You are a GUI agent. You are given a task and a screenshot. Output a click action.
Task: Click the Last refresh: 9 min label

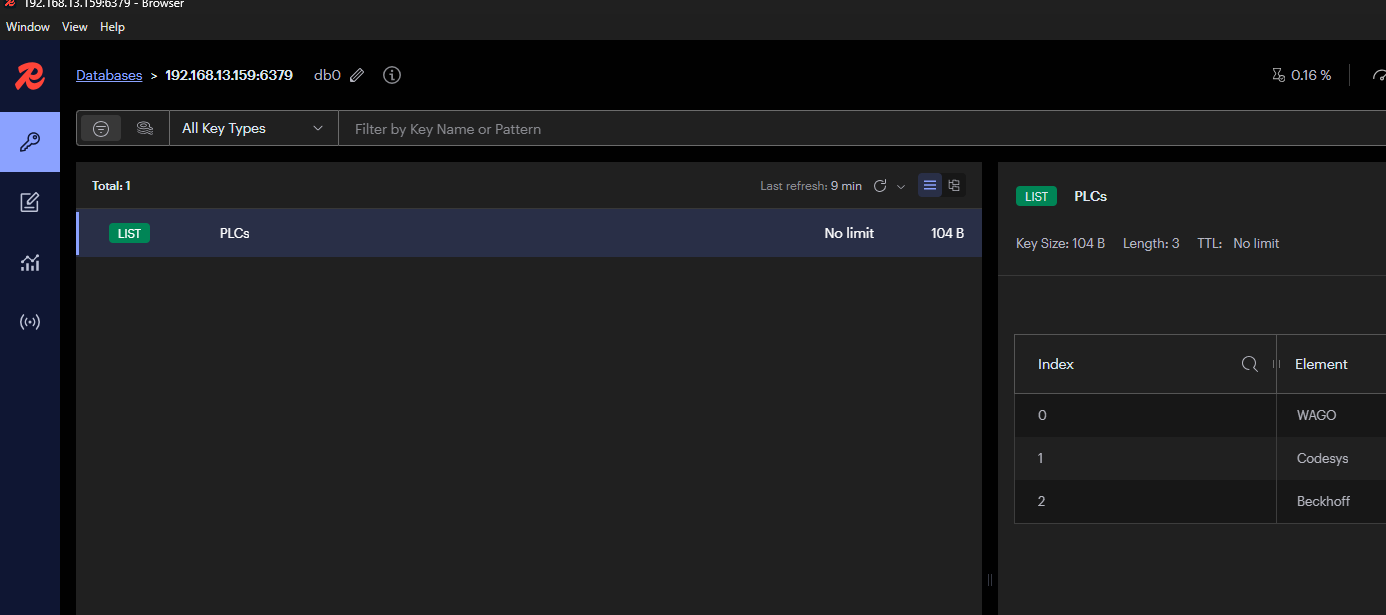pos(811,186)
